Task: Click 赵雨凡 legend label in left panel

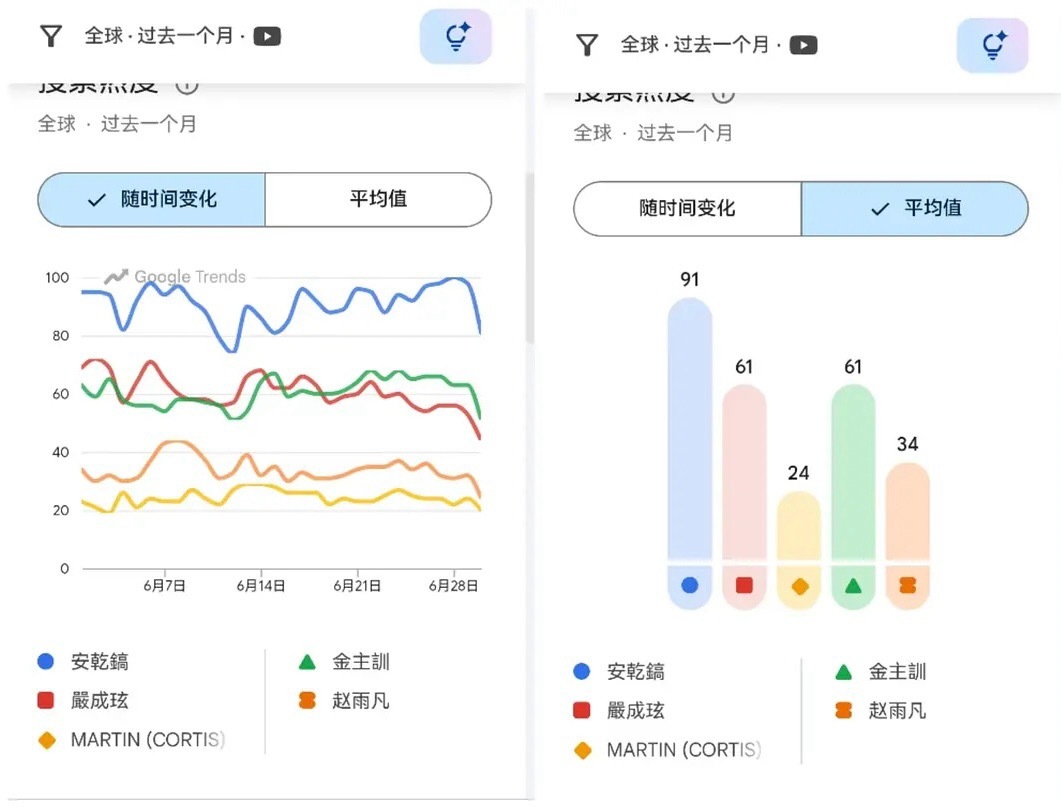Action: point(361,701)
